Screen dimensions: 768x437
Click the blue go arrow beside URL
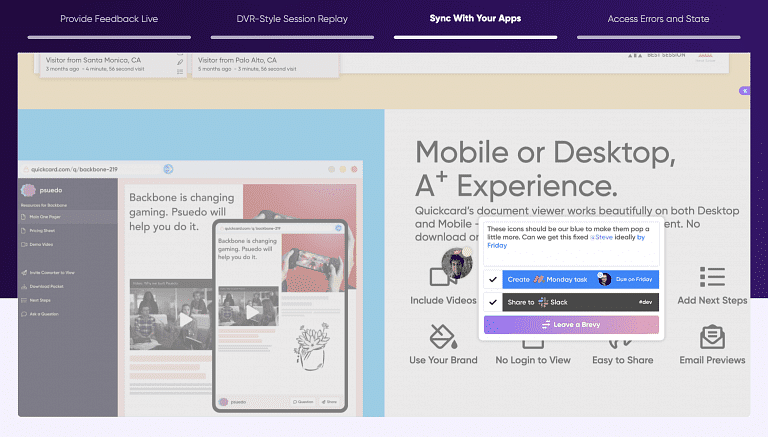click(x=168, y=169)
